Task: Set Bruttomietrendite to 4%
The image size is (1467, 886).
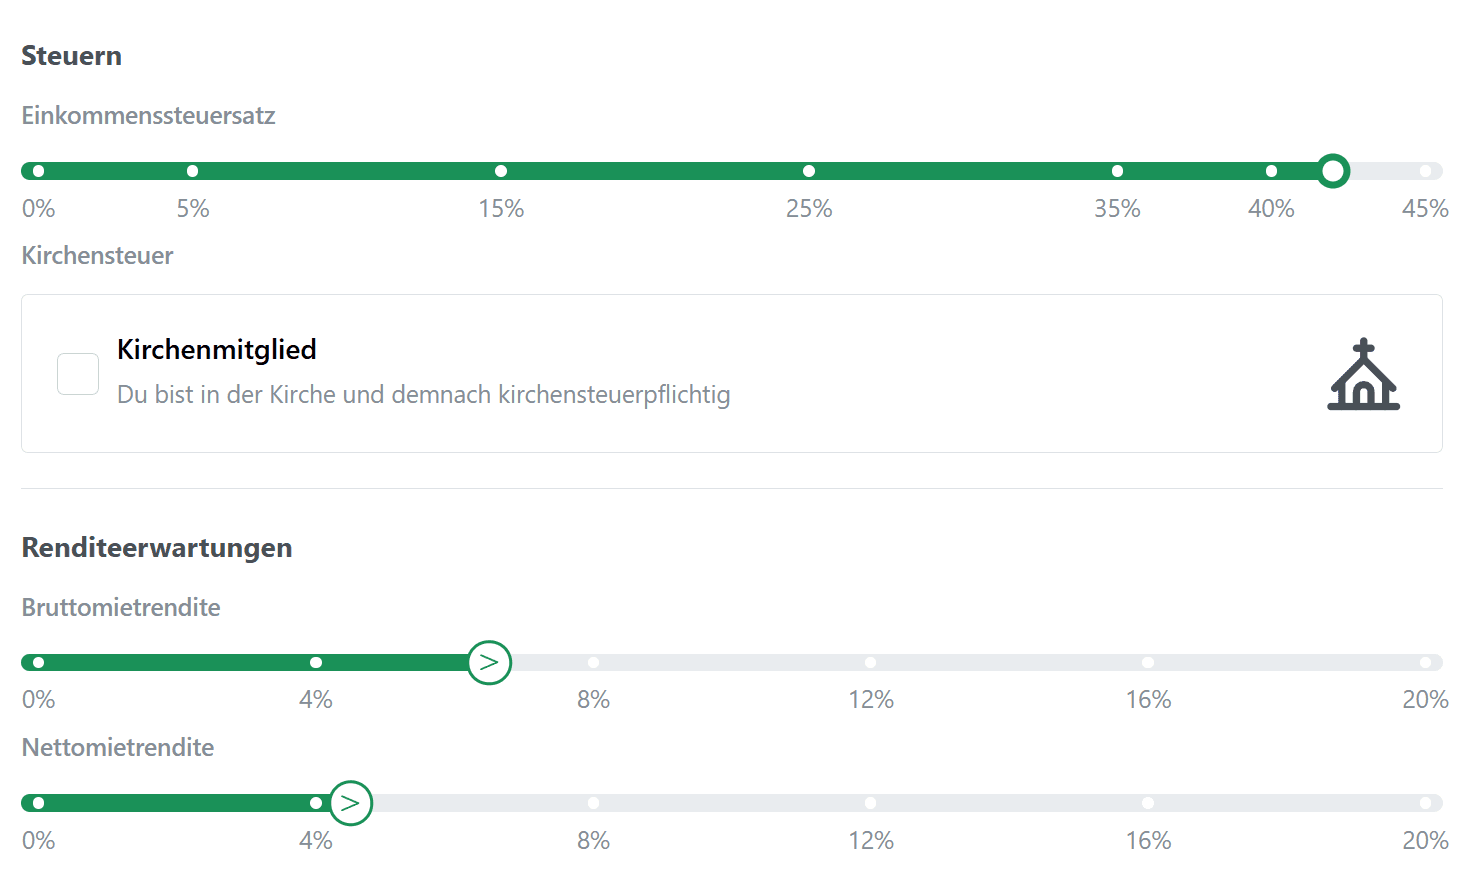Action: pyautogui.click(x=316, y=662)
